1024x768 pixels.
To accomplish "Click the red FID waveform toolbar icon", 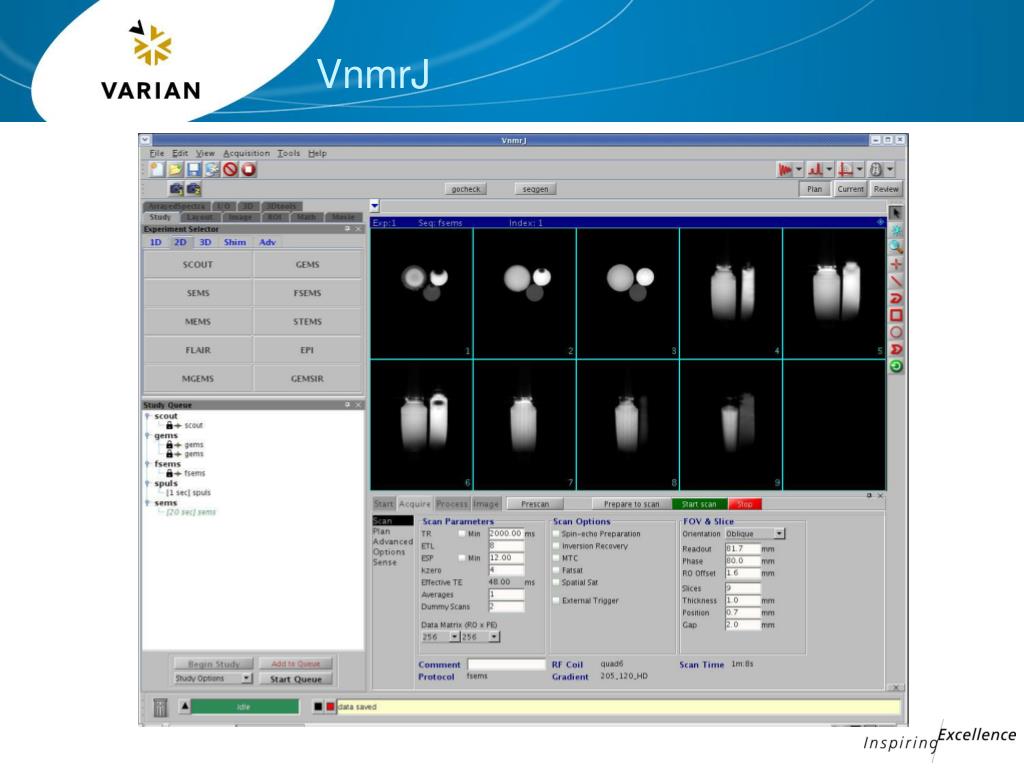I will tap(784, 170).
